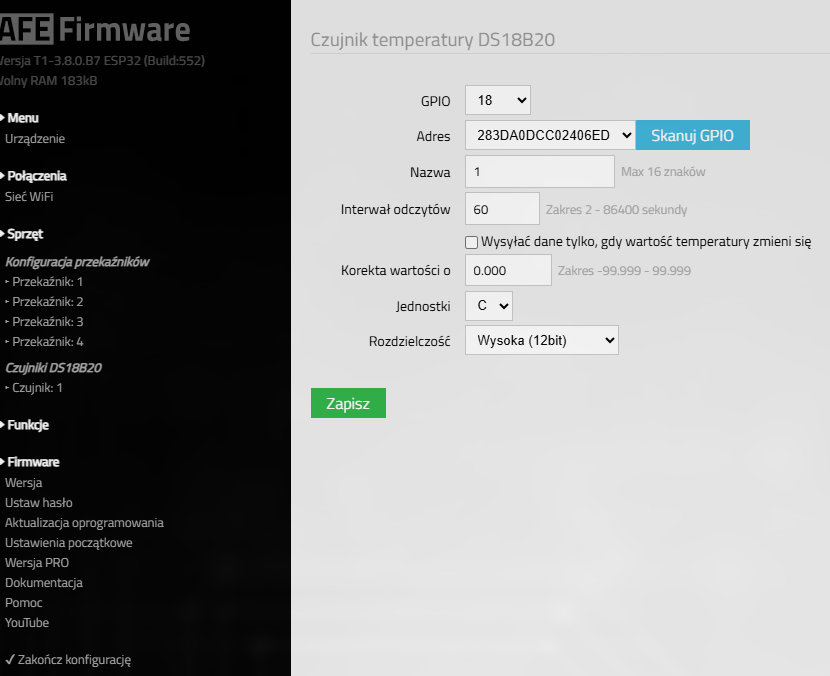Open the Jednostki units dropdown
This screenshot has height=676, width=830.
tap(489, 305)
